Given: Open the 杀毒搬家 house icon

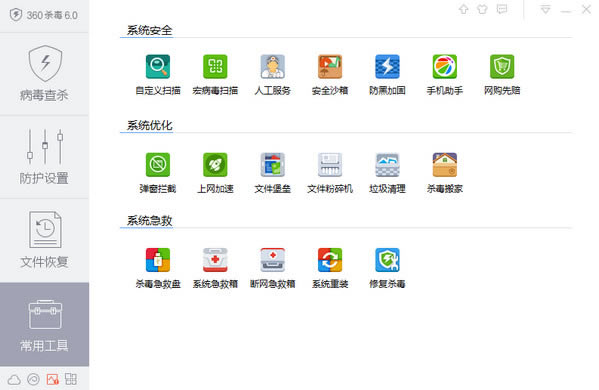Looking at the screenshot, I should pyautogui.click(x=444, y=165).
